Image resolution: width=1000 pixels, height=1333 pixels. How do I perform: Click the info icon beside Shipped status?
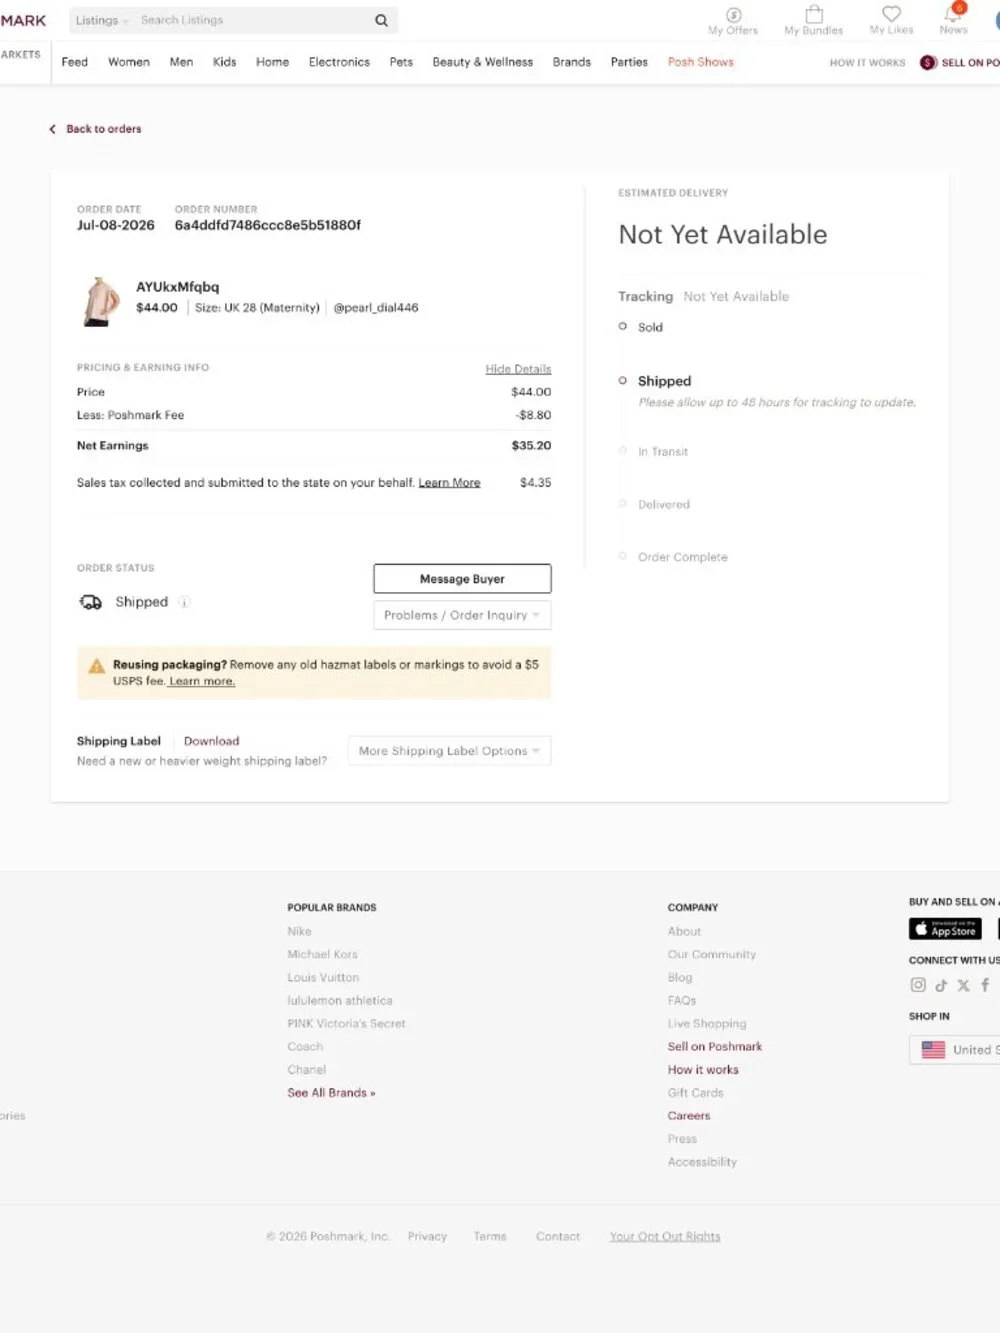(x=184, y=602)
